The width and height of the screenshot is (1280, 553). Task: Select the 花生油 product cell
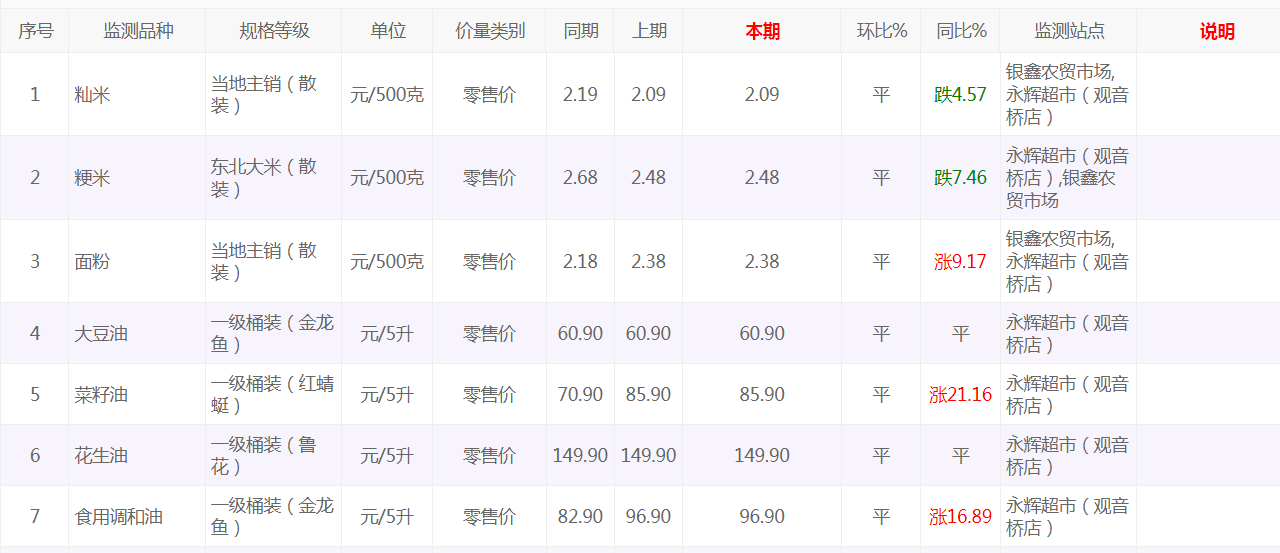pos(101,456)
